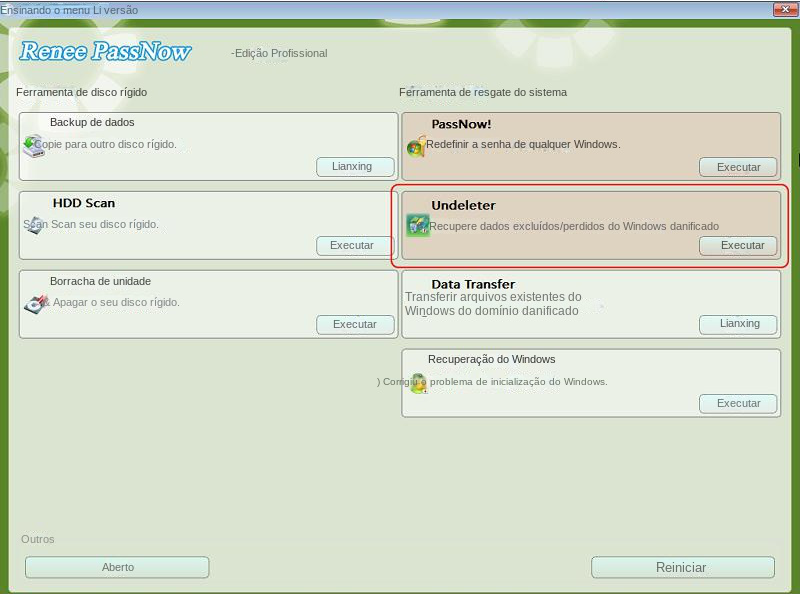Select the Borracha de unidade title

click(x=101, y=281)
